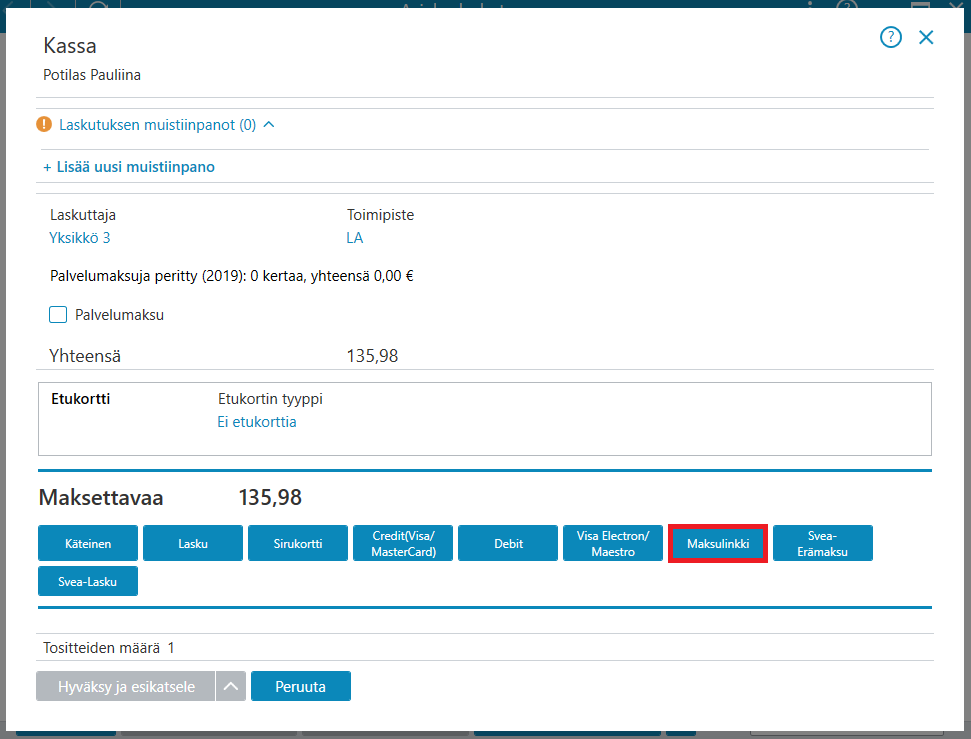
Task: Enable the Palvelumaksu checkbox
Action: coord(58,315)
